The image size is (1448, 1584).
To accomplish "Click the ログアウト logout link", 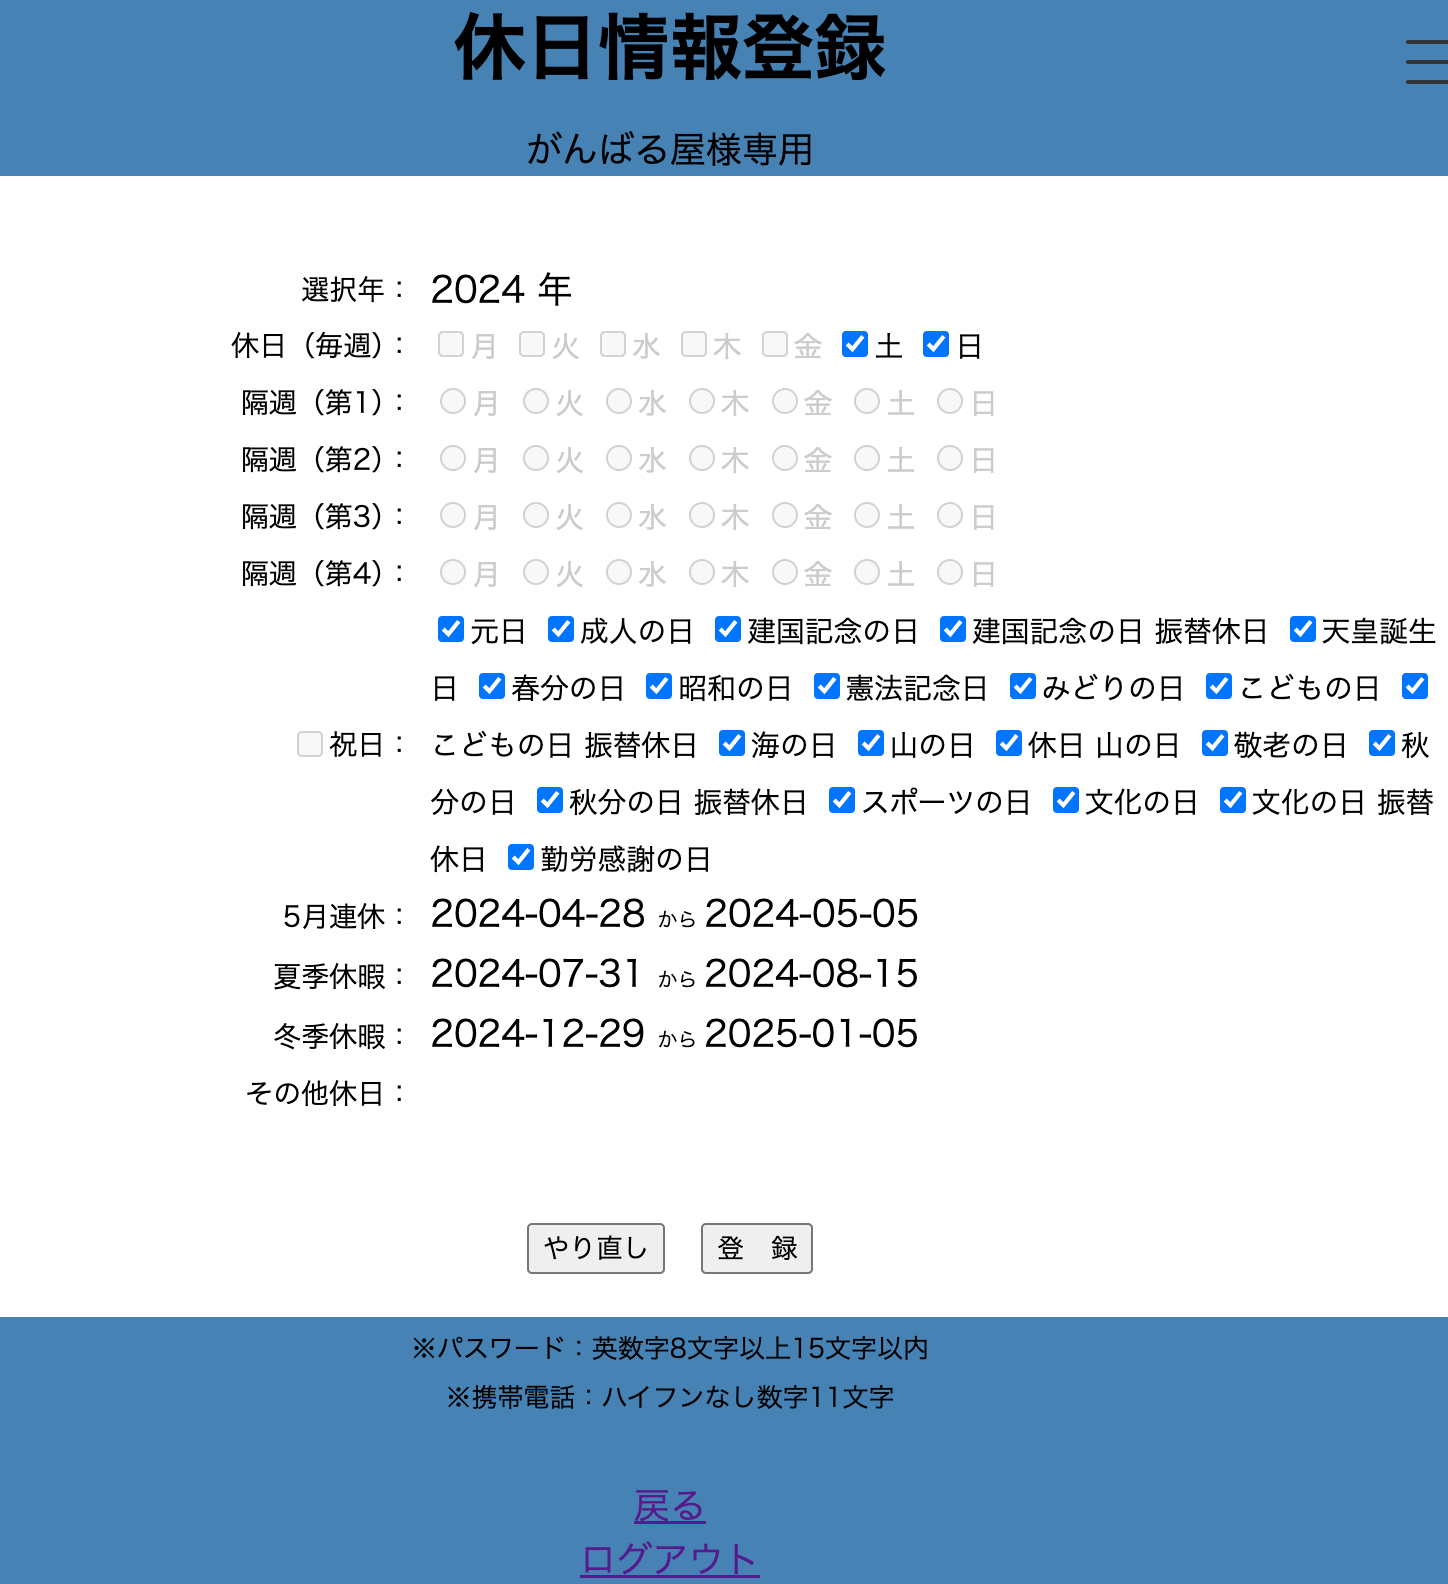I will pyautogui.click(x=669, y=1558).
